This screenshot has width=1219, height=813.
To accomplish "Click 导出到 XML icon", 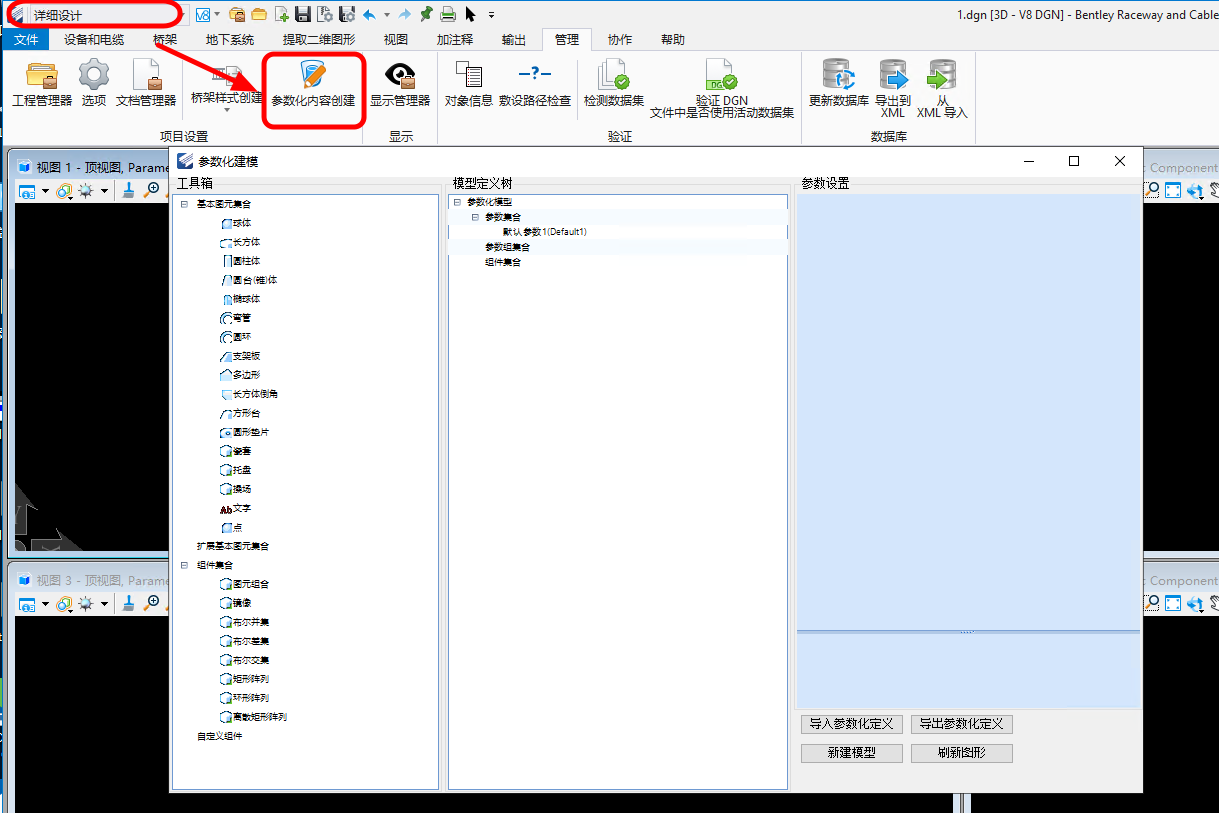I will point(893,88).
